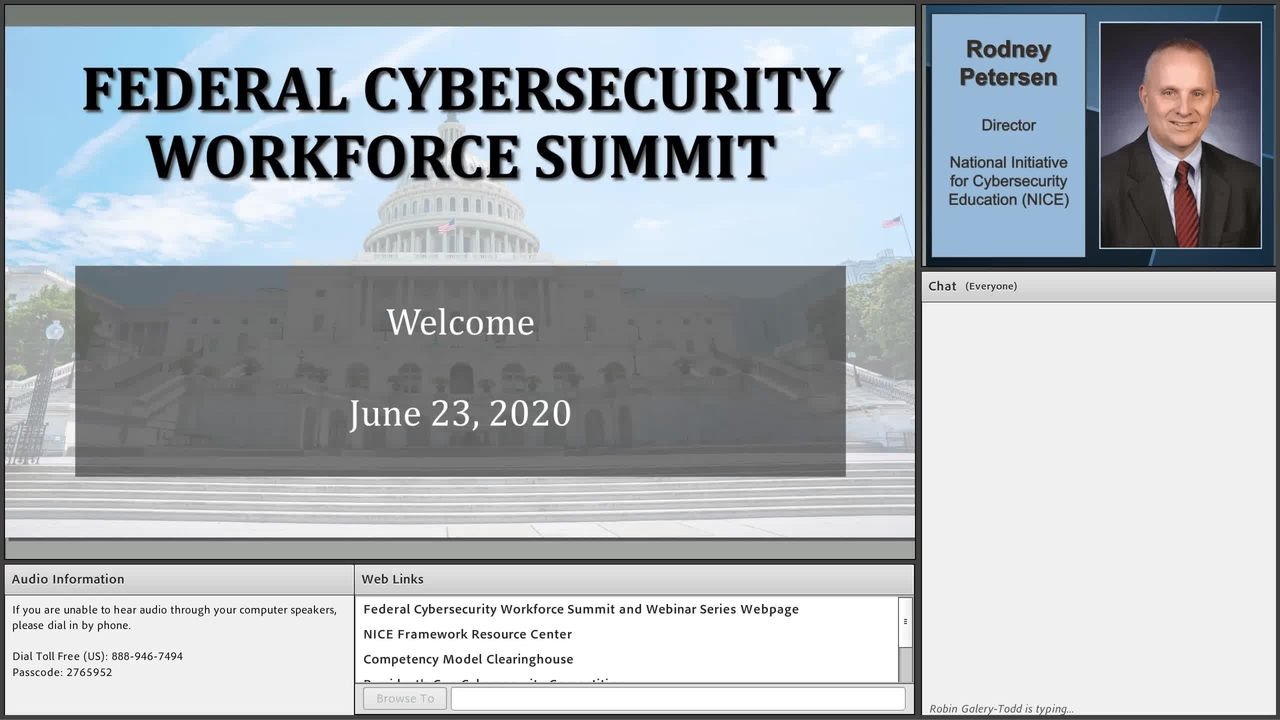Click the Audio Information panel header
The height and width of the screenshot is (720, 1280).
179,579
